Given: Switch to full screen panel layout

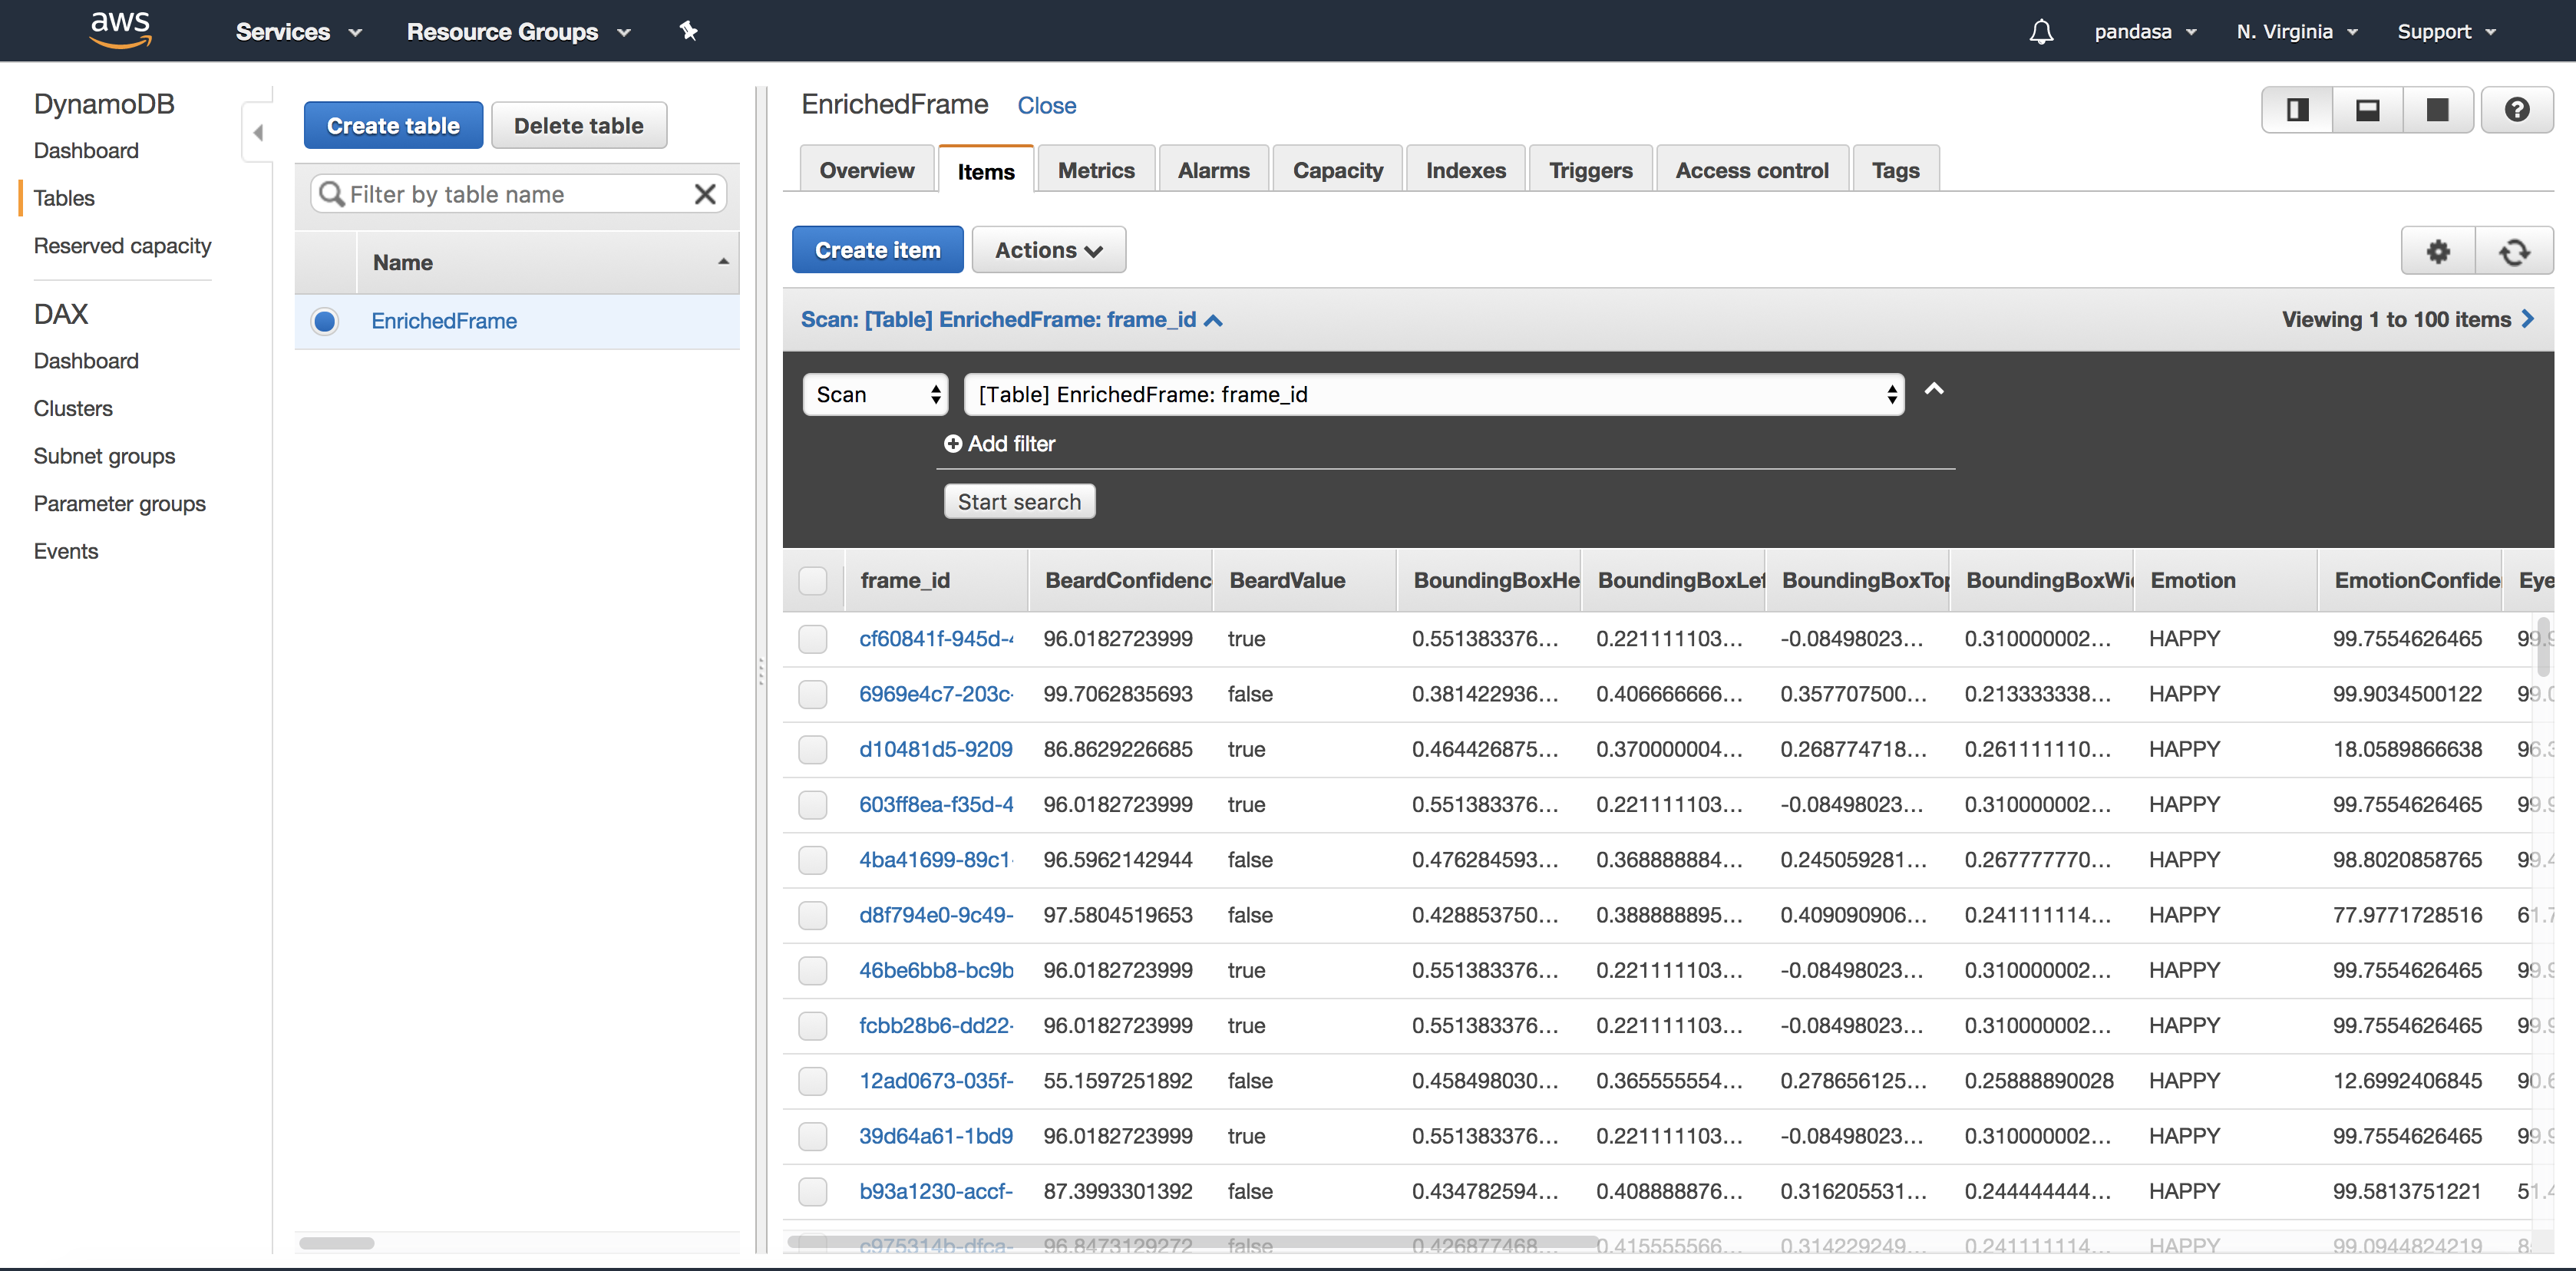Looking at the screenshot, I should tap(2437, 110).
